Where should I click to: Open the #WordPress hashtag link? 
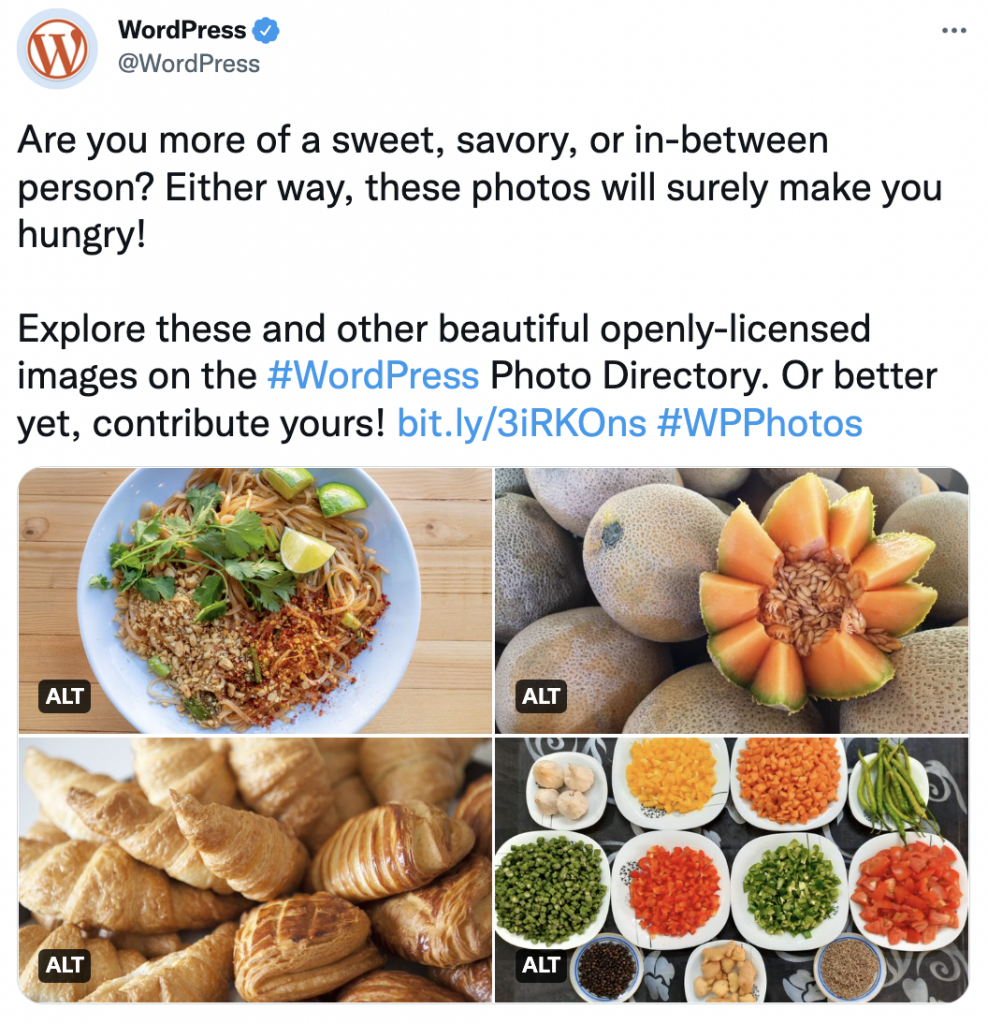pyautogui.click(x=373, y=376)
